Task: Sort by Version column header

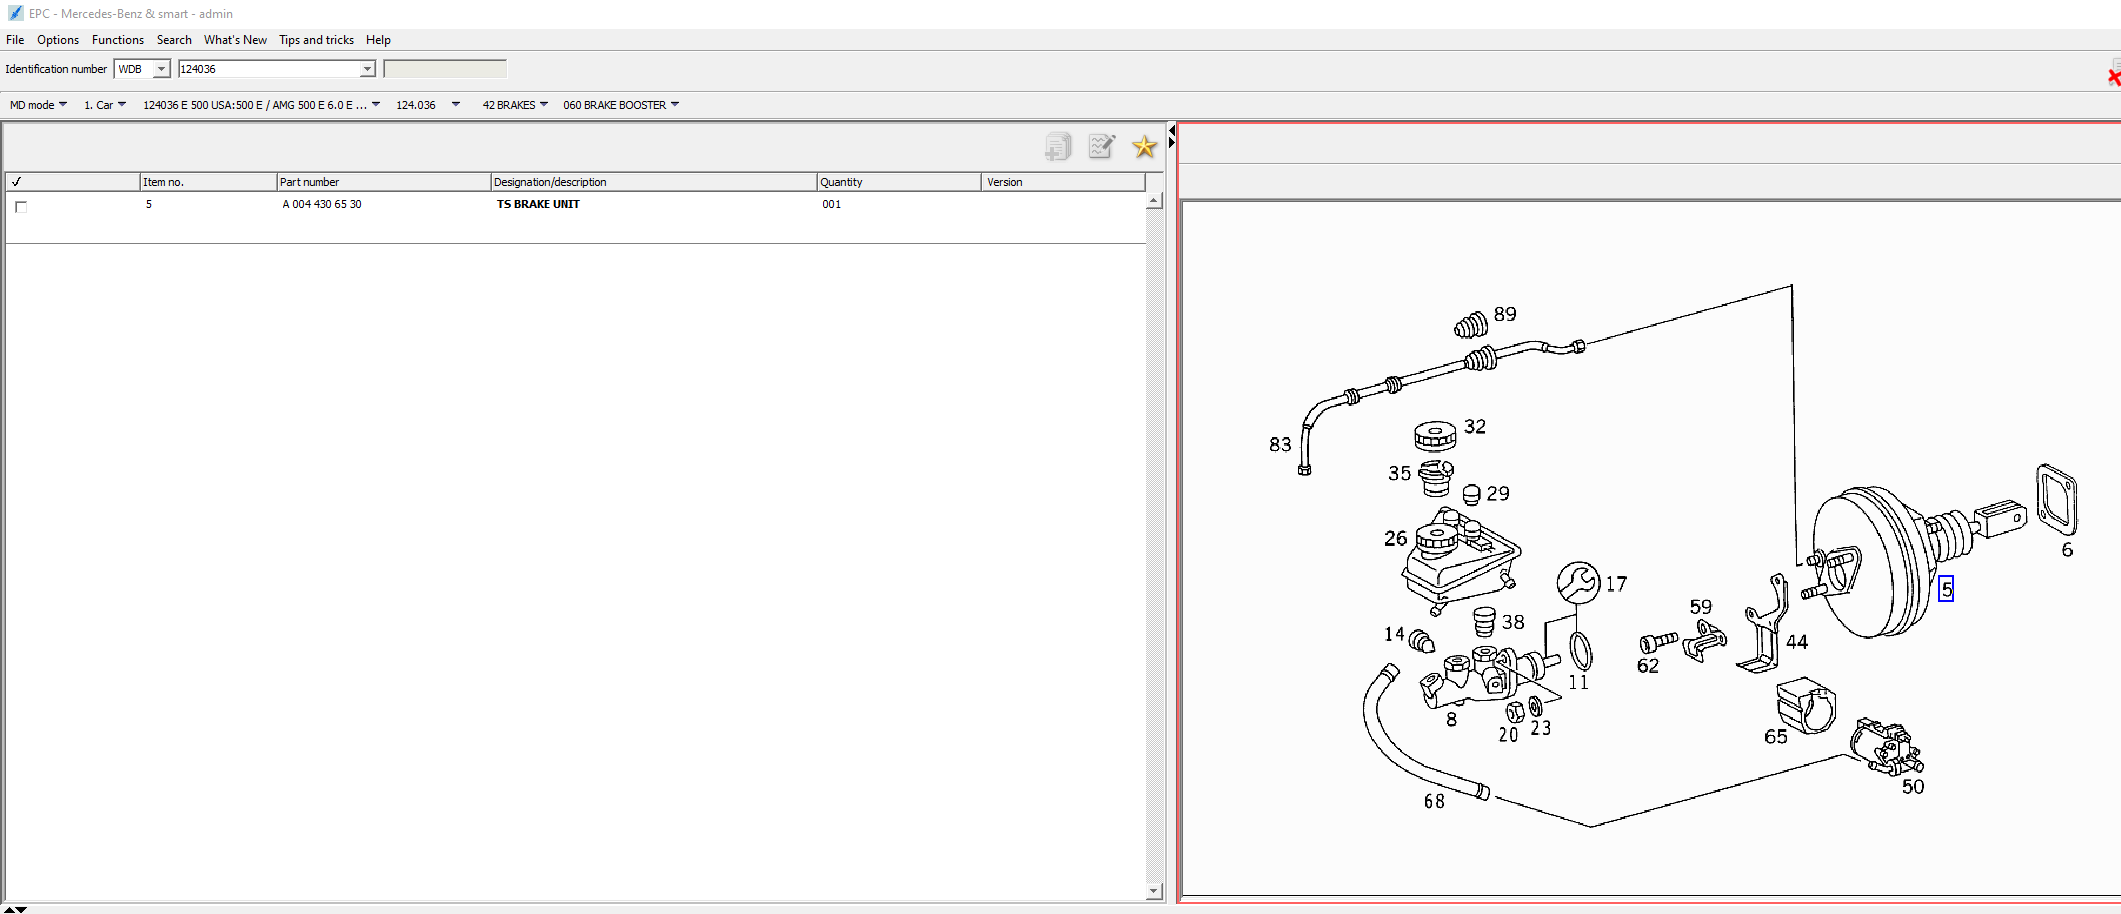Action: pos(1064,182)
